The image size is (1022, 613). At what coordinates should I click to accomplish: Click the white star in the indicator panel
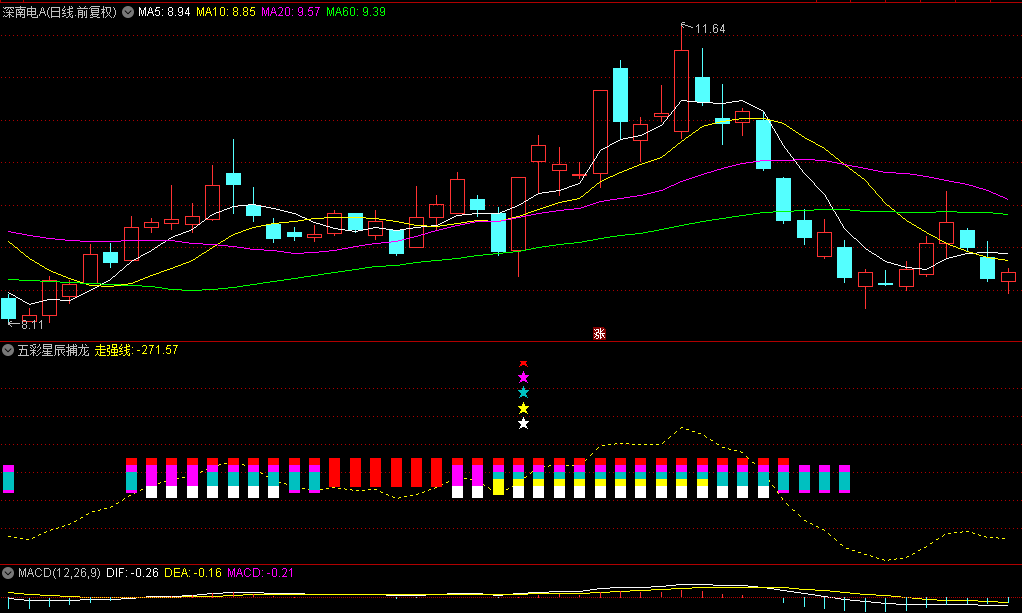(x=523, y=424)
